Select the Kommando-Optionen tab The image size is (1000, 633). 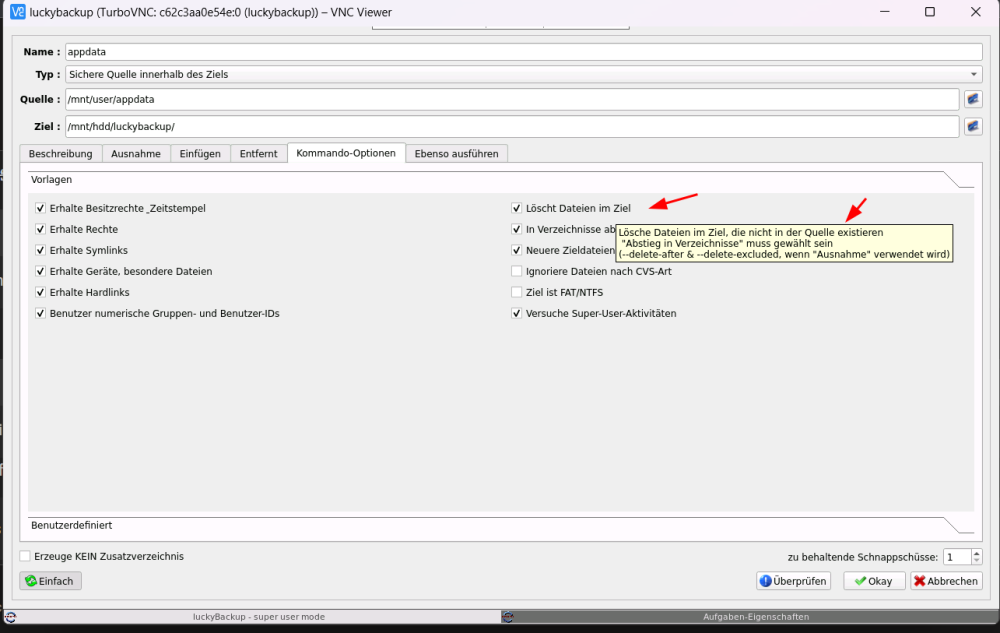(x=346, y=153)
